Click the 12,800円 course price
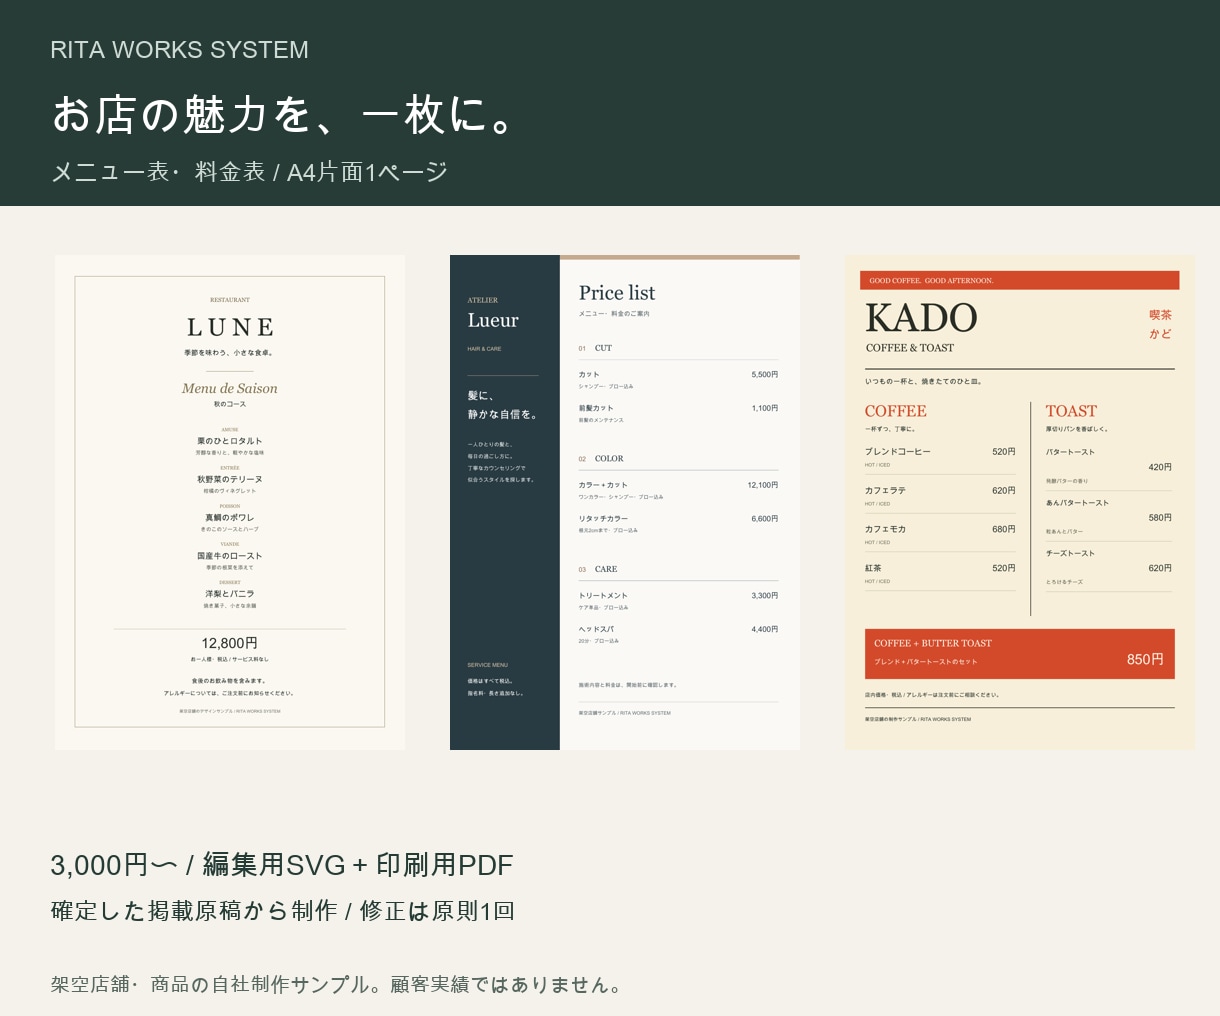Image resolution: width=1220 pixels, height=1016 pixels. 230,643
